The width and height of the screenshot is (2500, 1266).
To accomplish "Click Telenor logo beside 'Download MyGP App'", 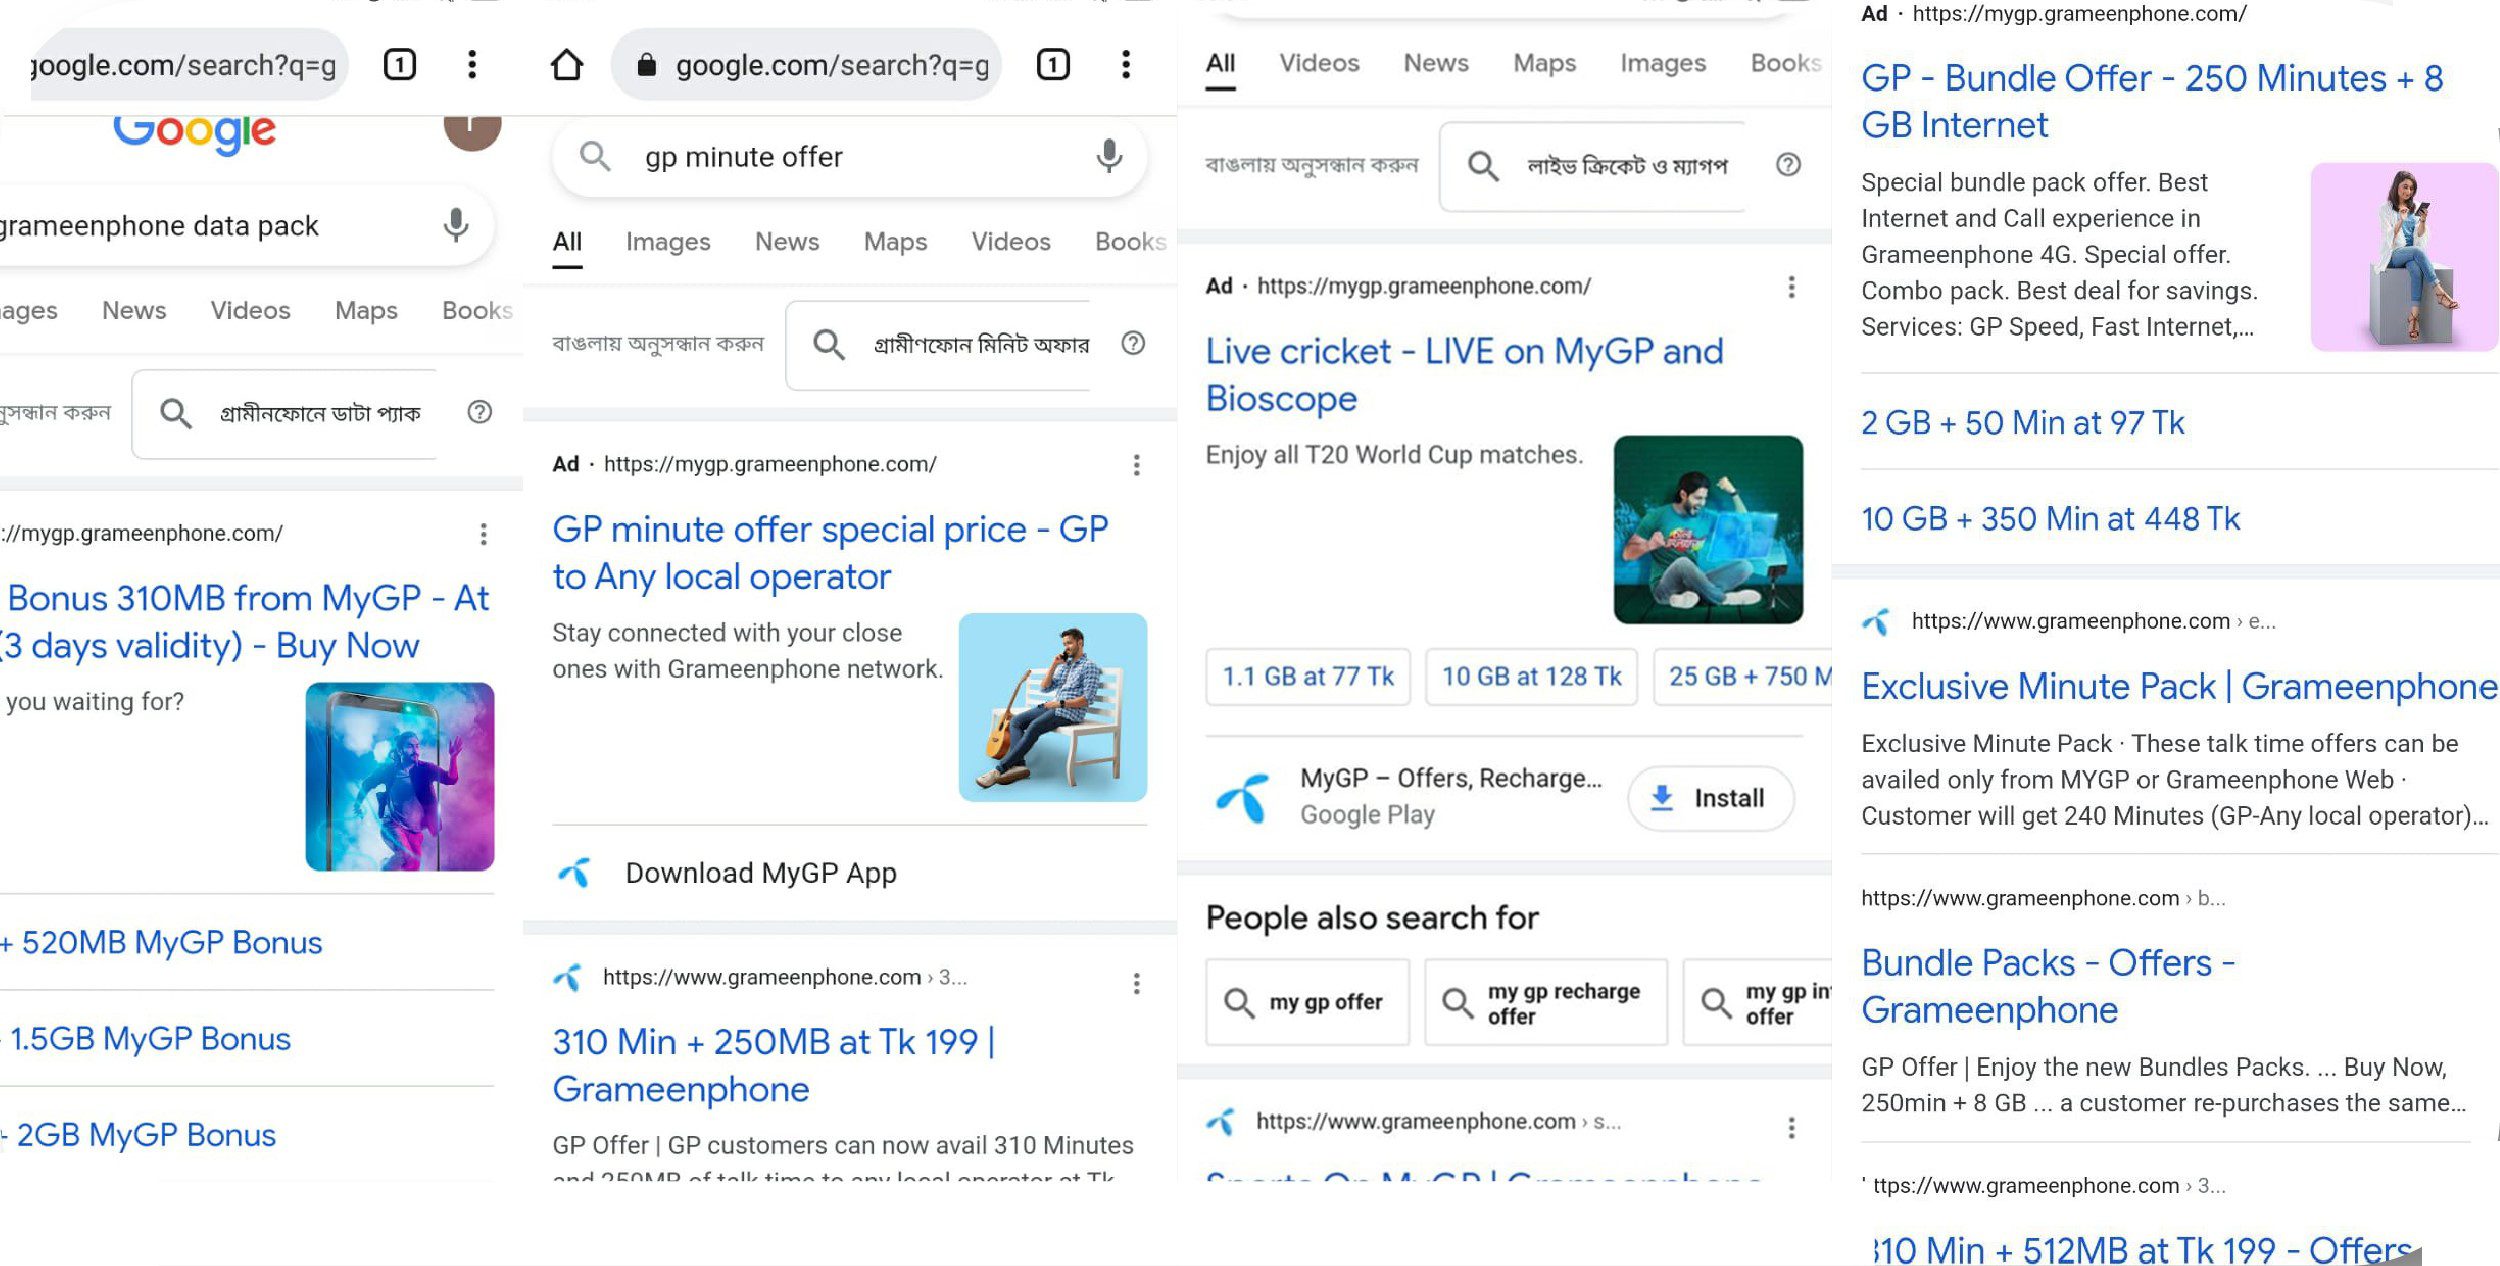I will 575,873.
